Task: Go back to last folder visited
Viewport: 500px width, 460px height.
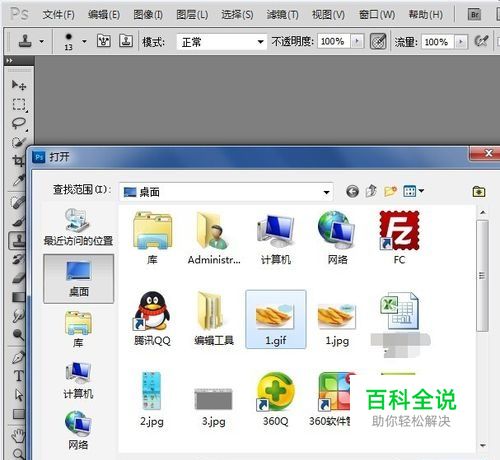Action: pyautogui.click(x=352, y=191)
